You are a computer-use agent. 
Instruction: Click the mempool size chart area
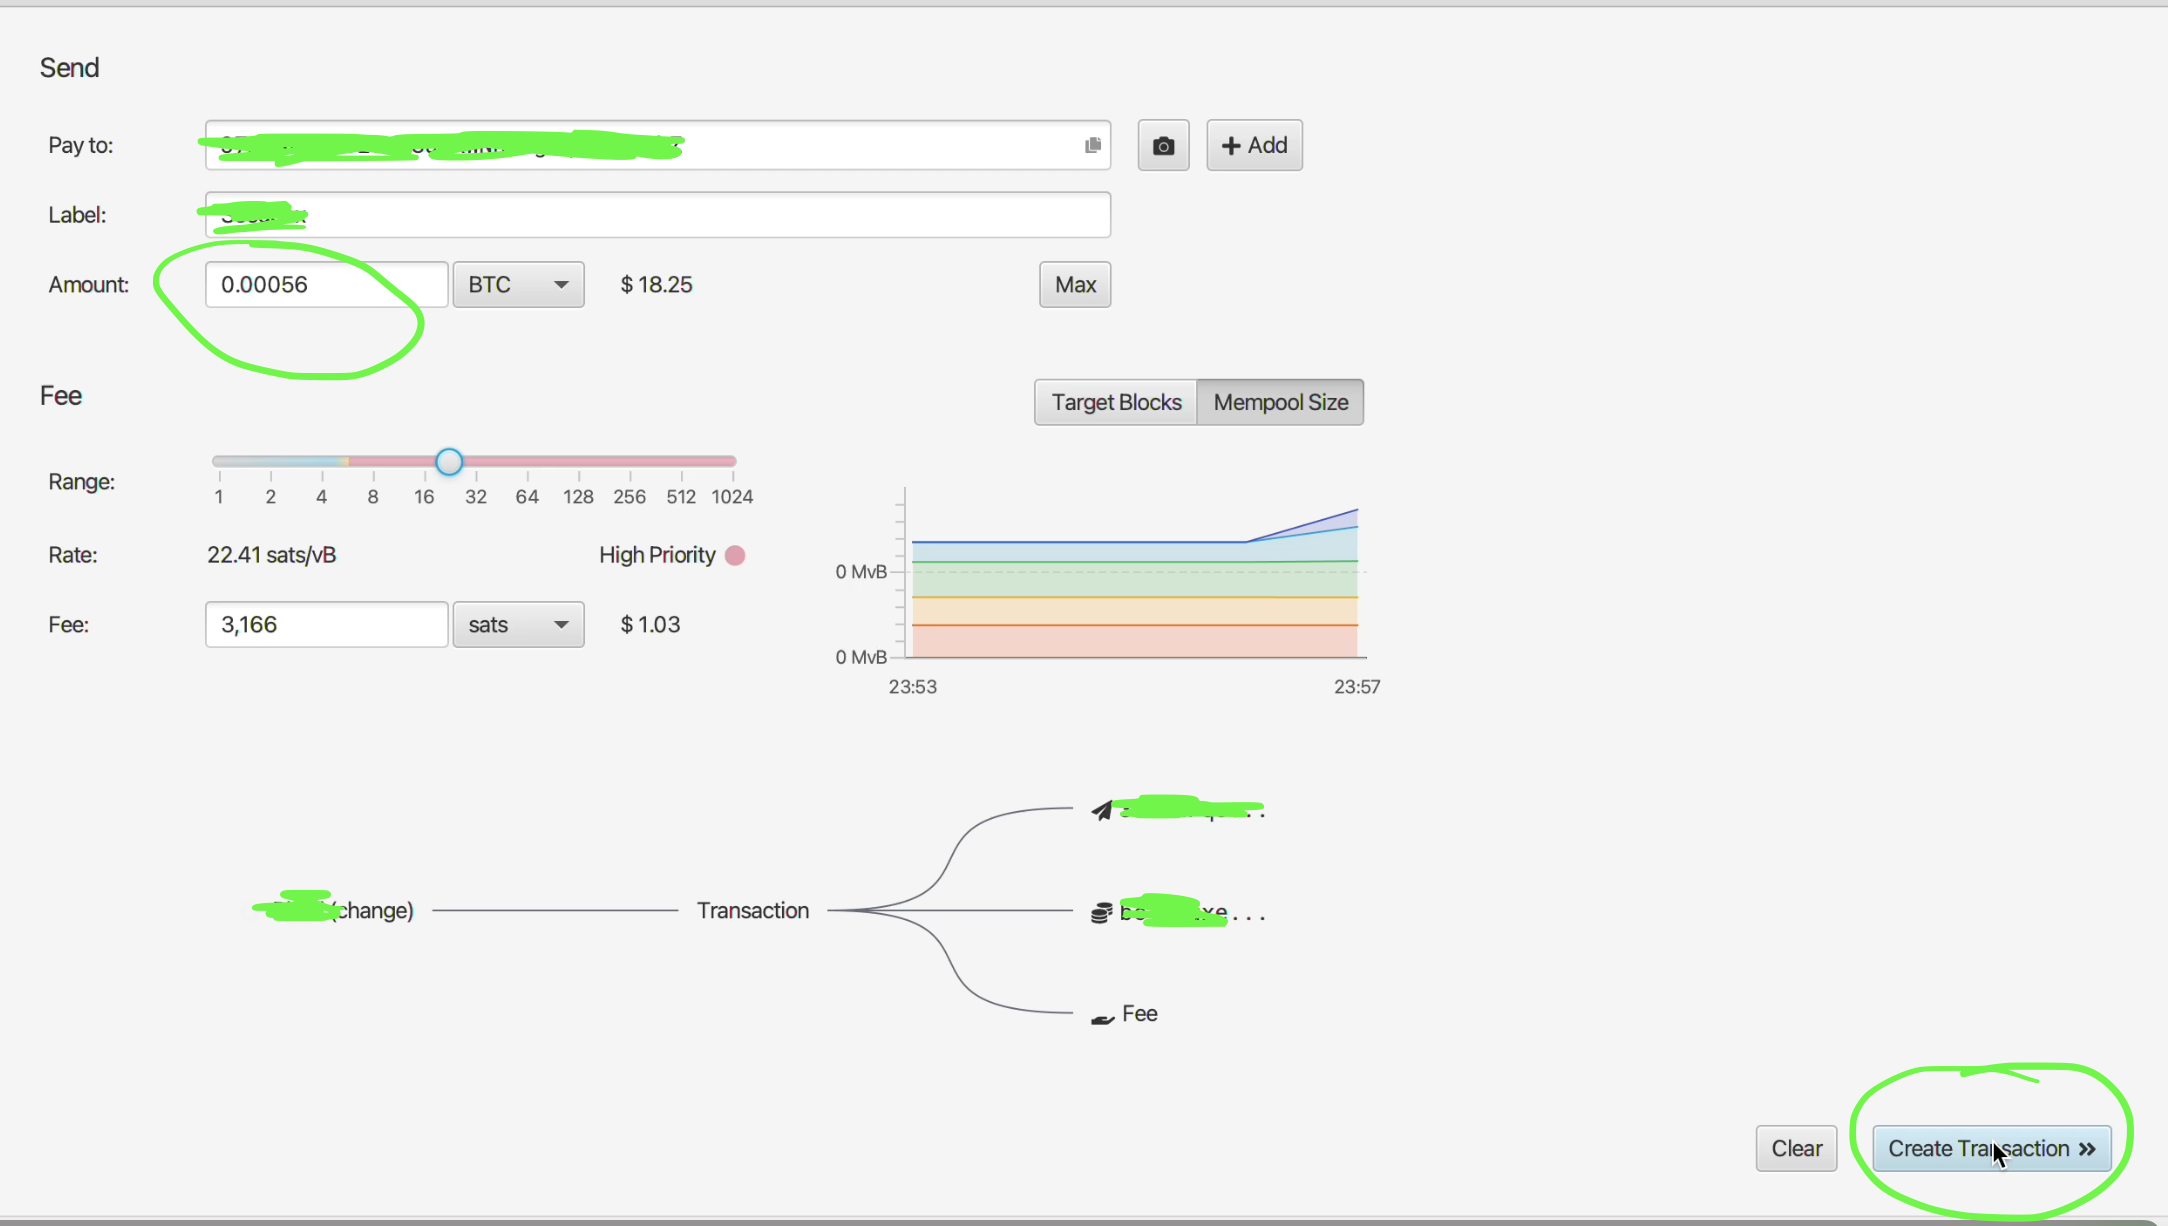[1130, 590]
